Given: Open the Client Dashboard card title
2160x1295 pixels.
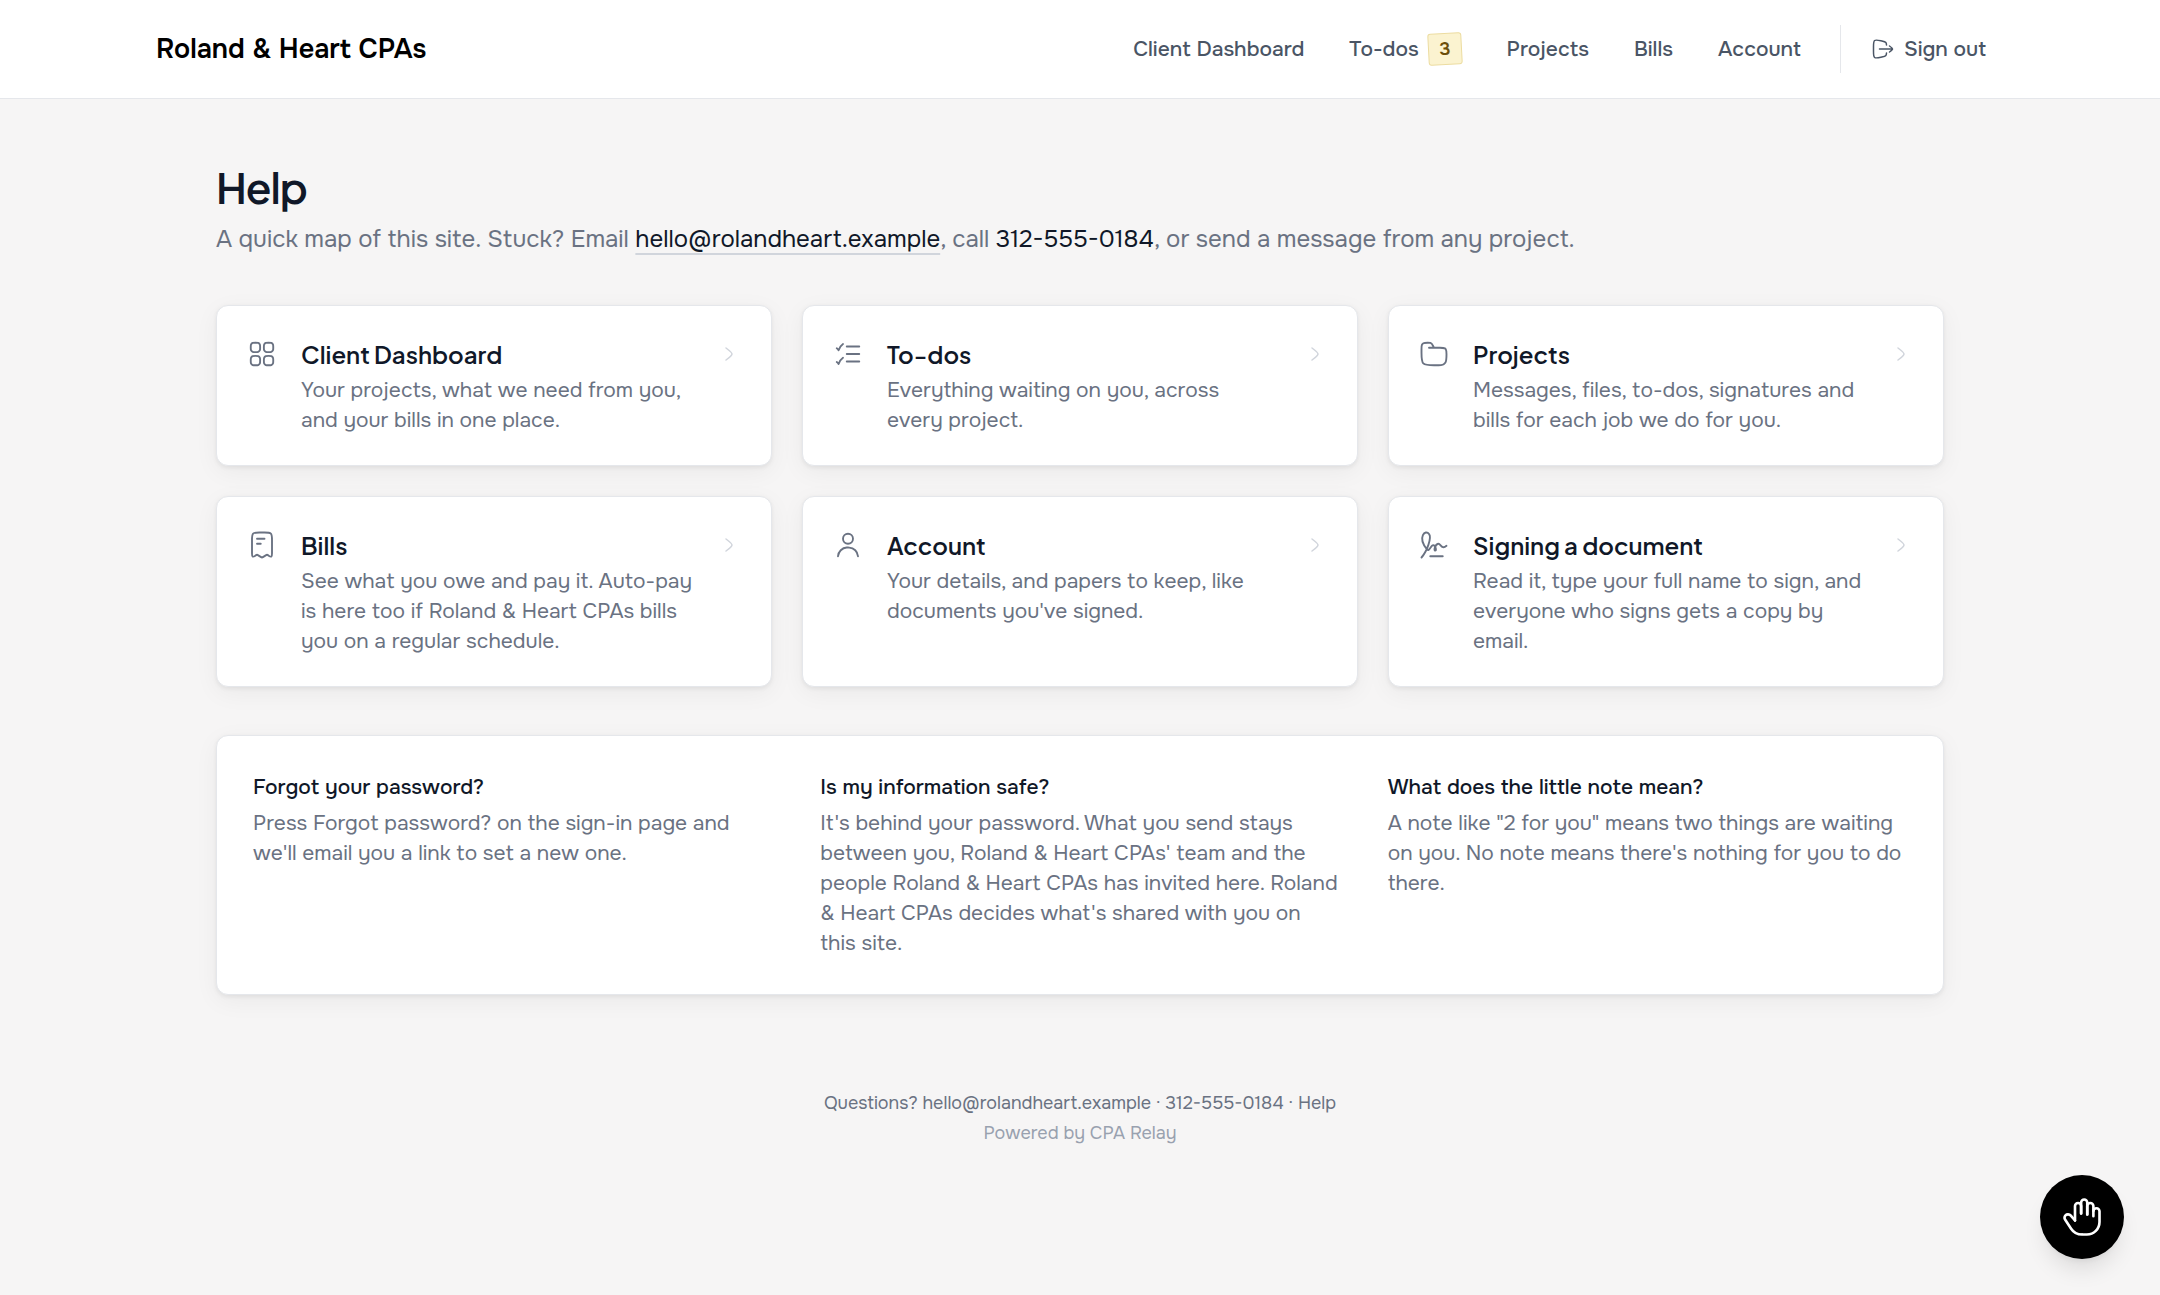Looking at the screenshot, I should point(401,355).
